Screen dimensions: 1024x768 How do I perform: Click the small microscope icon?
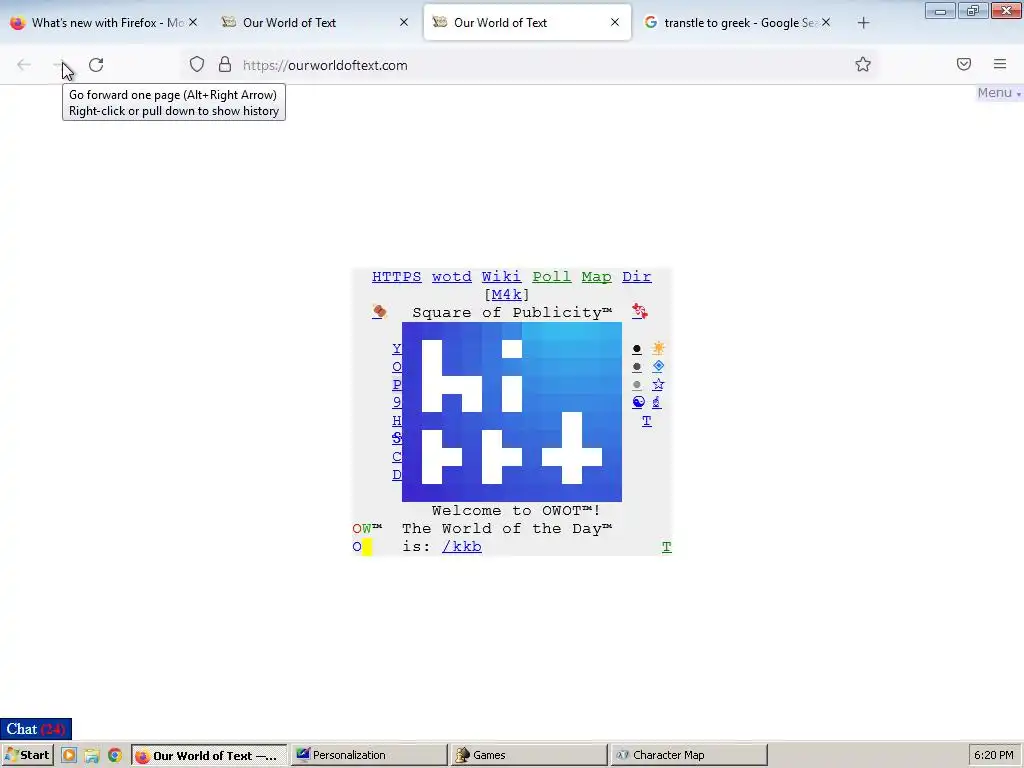coord(657,402)
